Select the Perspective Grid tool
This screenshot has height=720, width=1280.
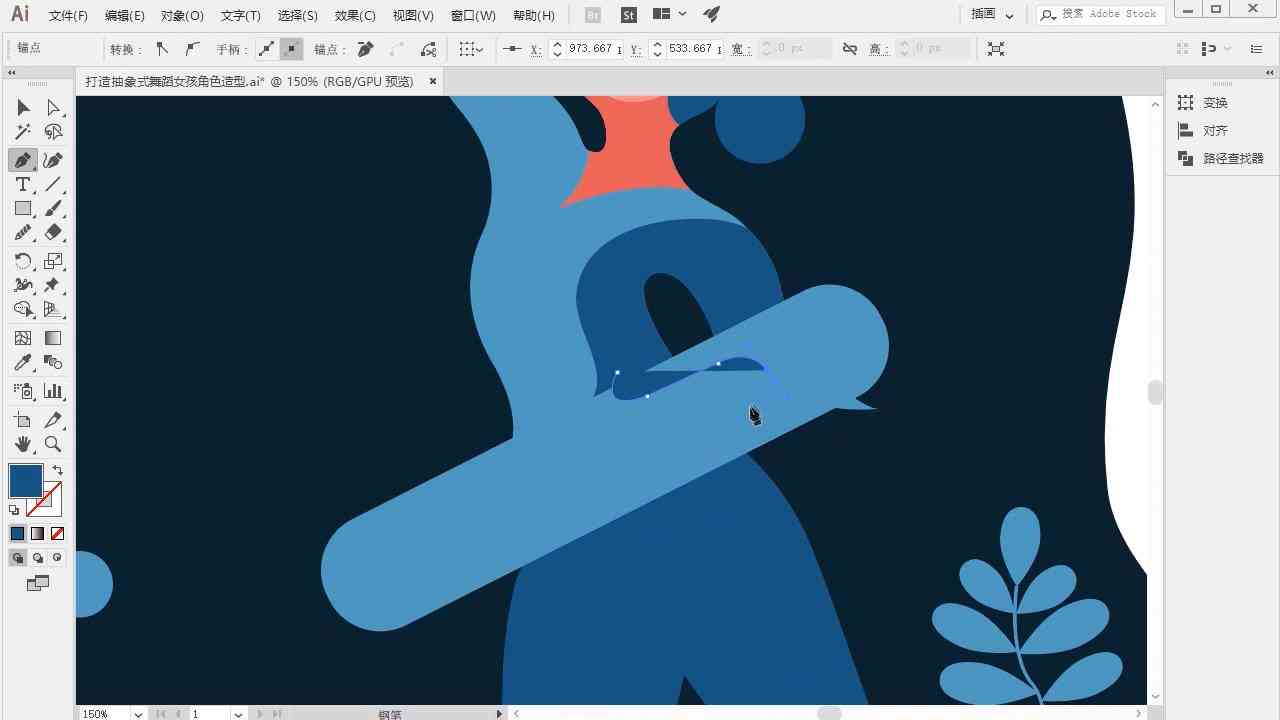53,310
